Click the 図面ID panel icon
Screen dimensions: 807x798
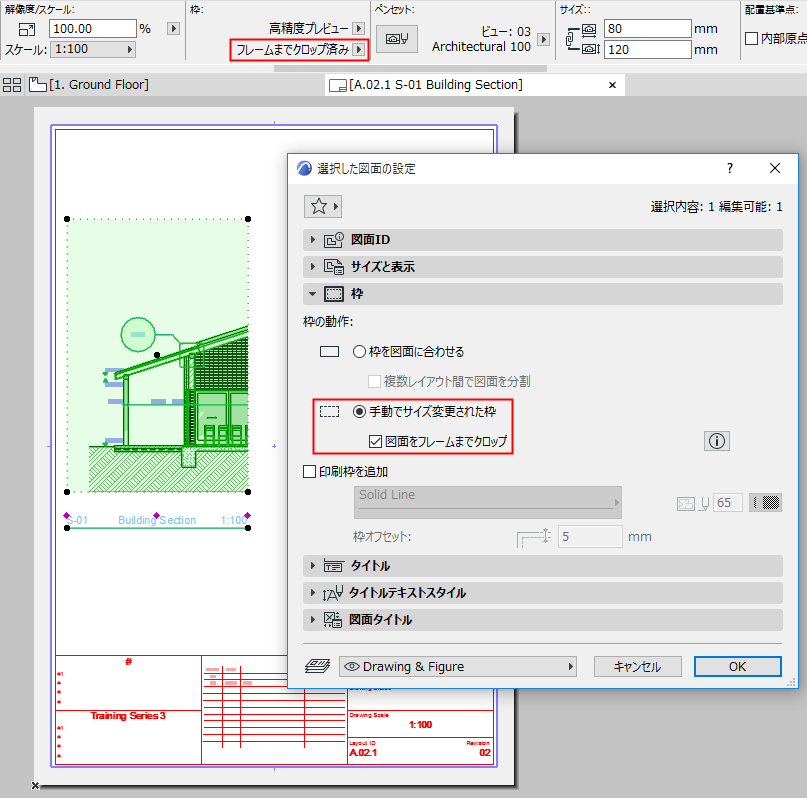pyautogui.click(x=334, y=240)
